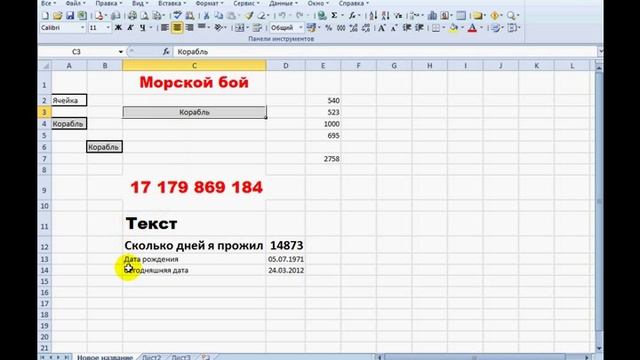Select cell with value 2758
Viewport: 640px width, 360px height.
[323, 159]
